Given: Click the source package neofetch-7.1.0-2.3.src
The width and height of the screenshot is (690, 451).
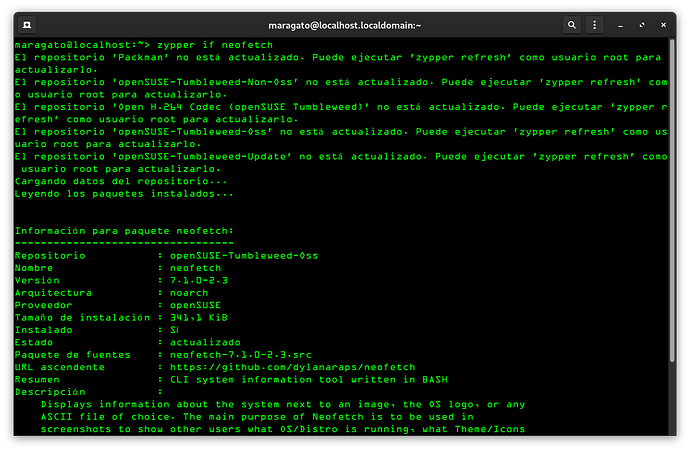Looking at the screenshot, I should coord(241,355).
